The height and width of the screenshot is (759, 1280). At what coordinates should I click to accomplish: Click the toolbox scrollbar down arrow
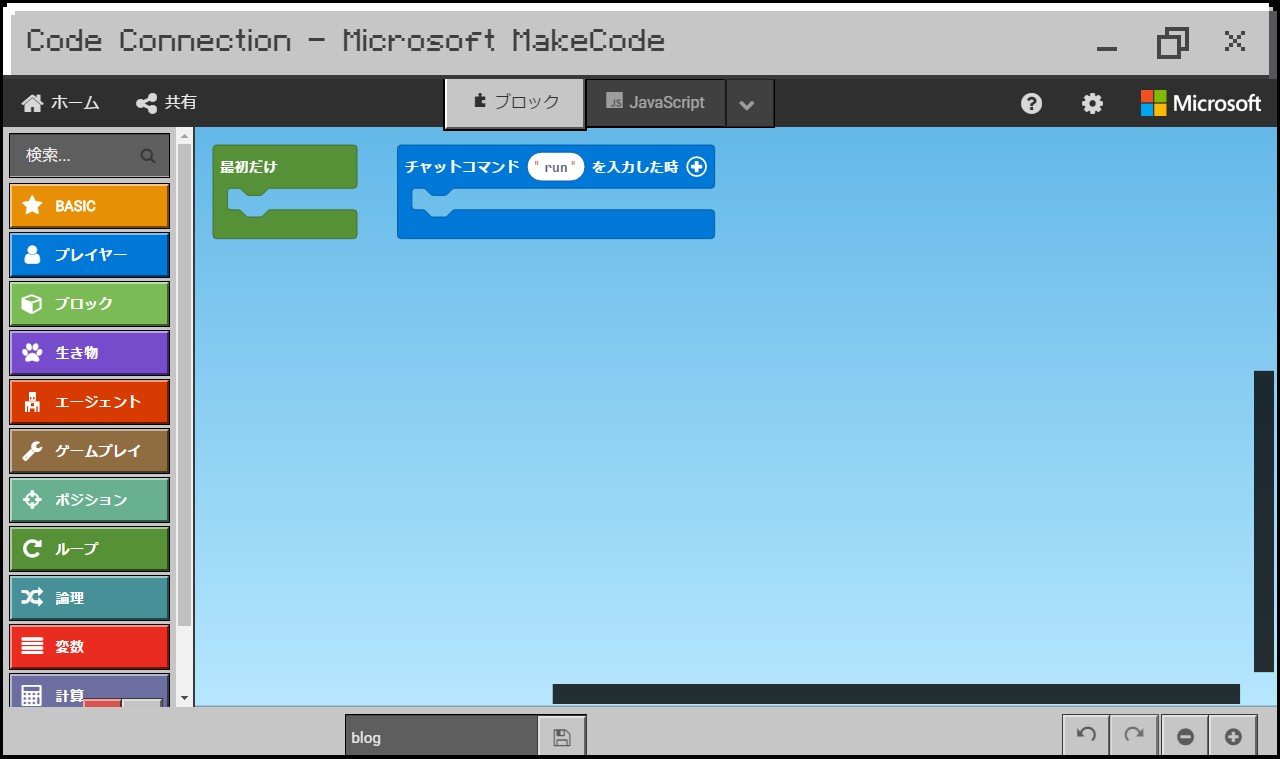[x=184, y=697]
